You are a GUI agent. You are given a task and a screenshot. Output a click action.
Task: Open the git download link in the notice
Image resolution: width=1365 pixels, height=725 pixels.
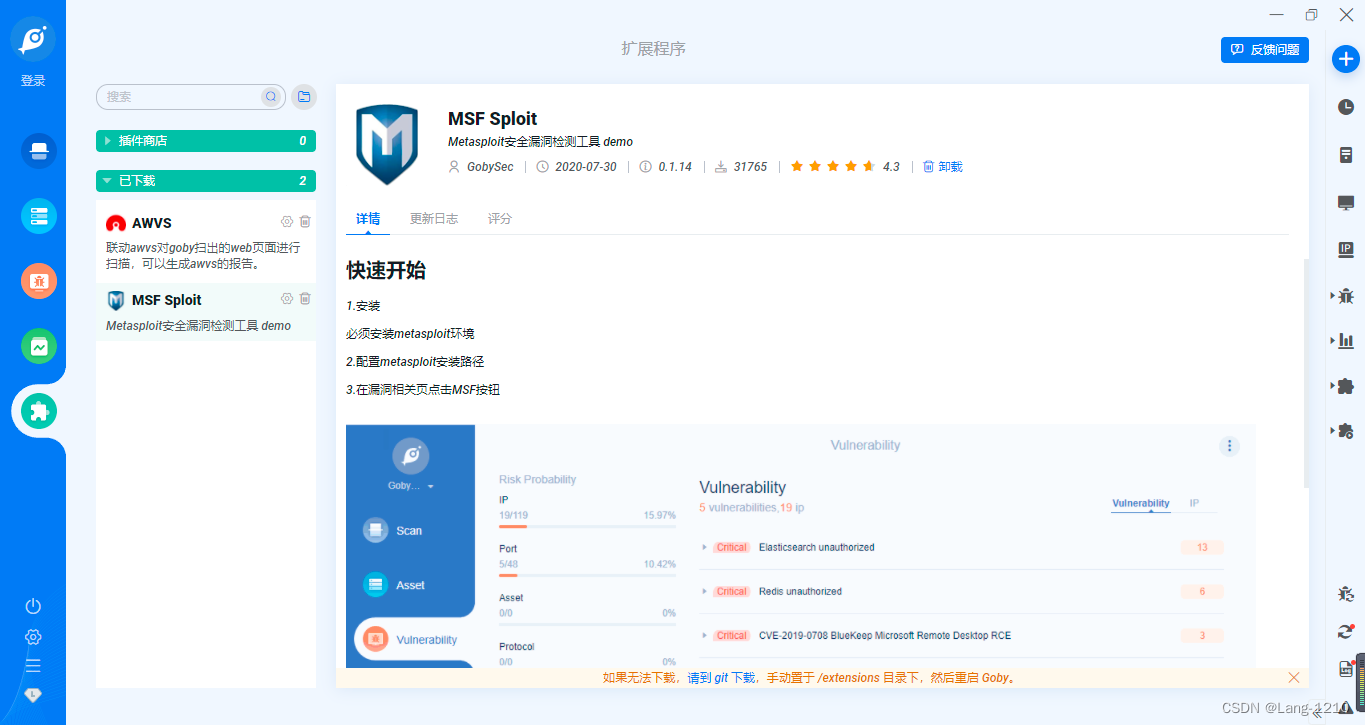pos(720,677)
